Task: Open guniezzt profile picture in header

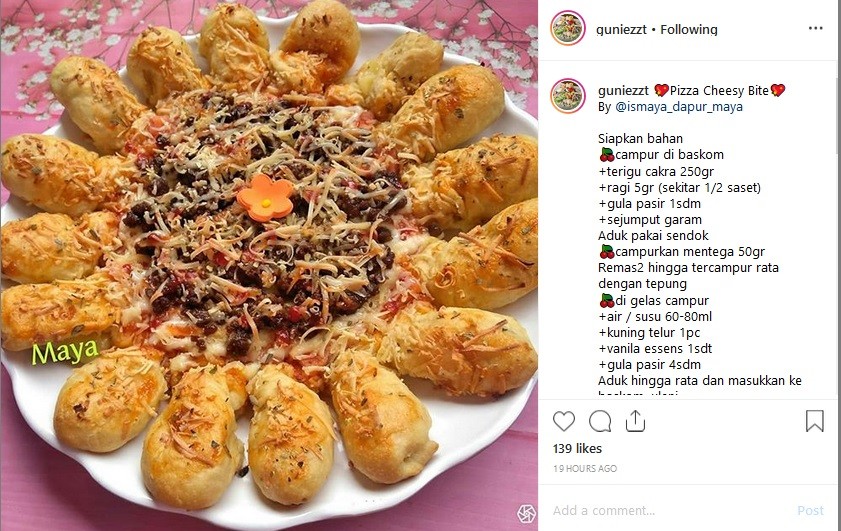Action: 568,28
